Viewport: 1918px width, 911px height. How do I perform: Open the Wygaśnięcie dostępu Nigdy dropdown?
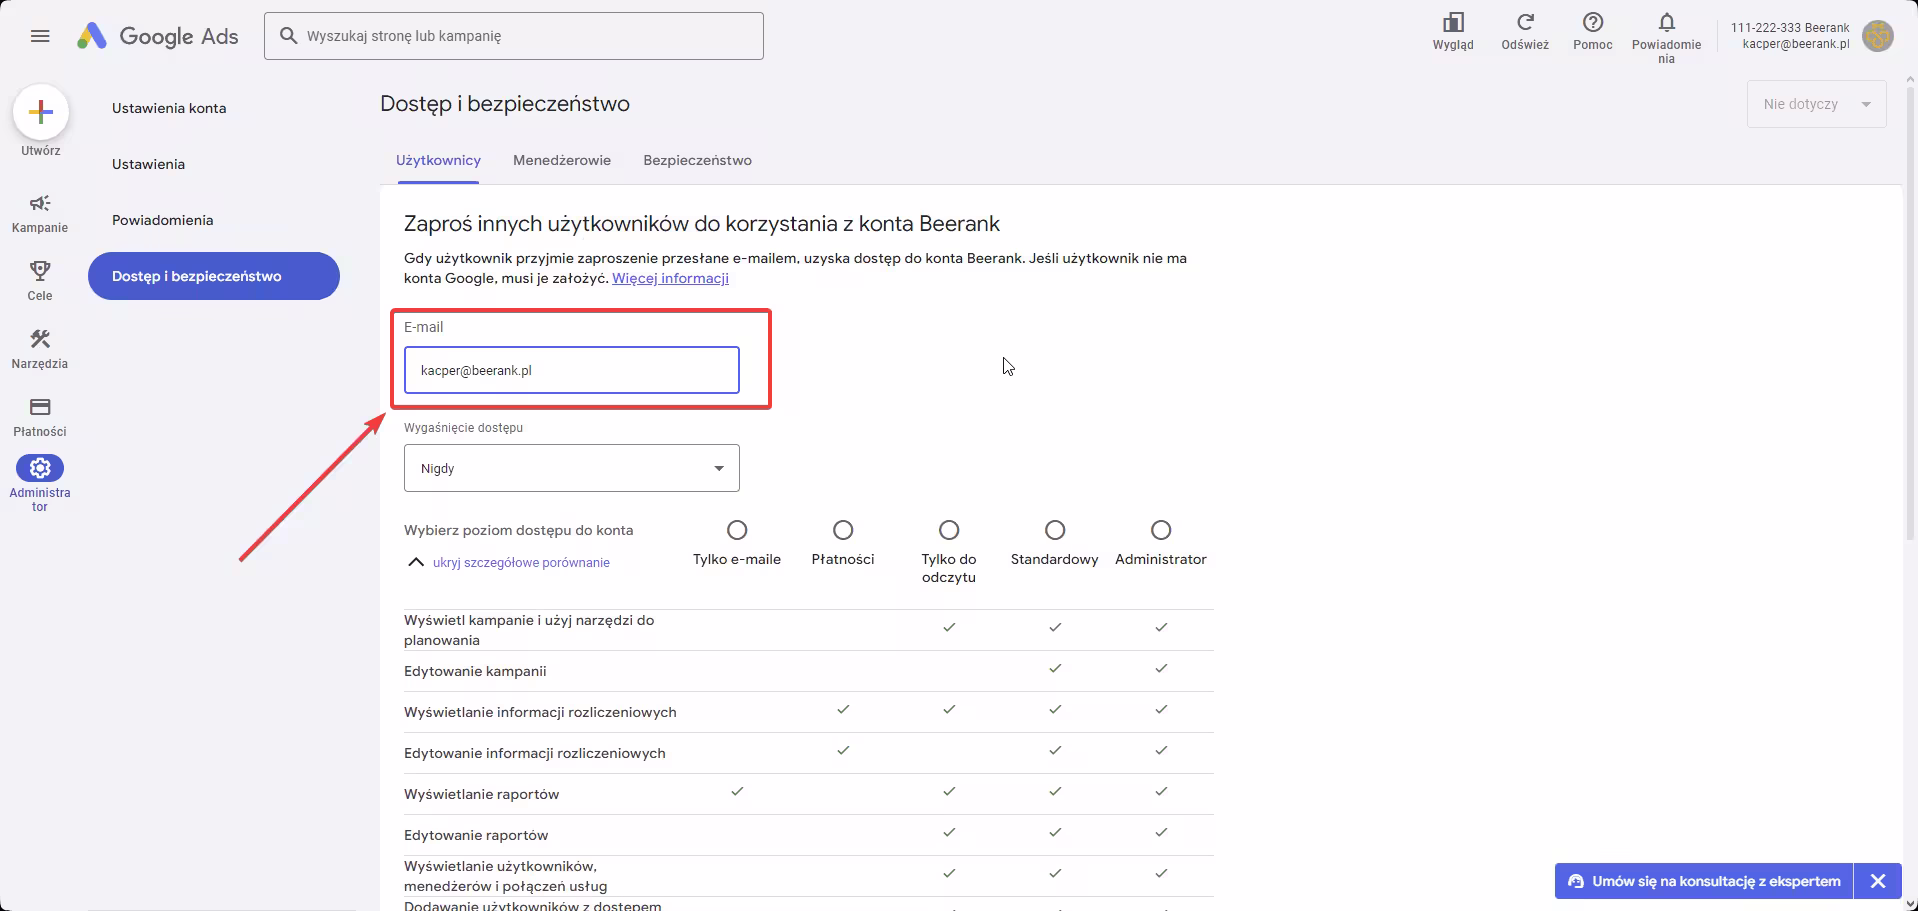571,468
